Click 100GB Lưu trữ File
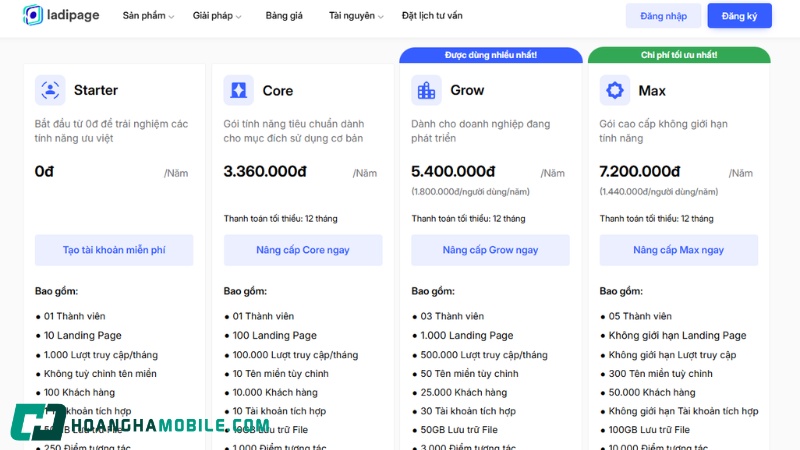 click(x=649, y=430)
